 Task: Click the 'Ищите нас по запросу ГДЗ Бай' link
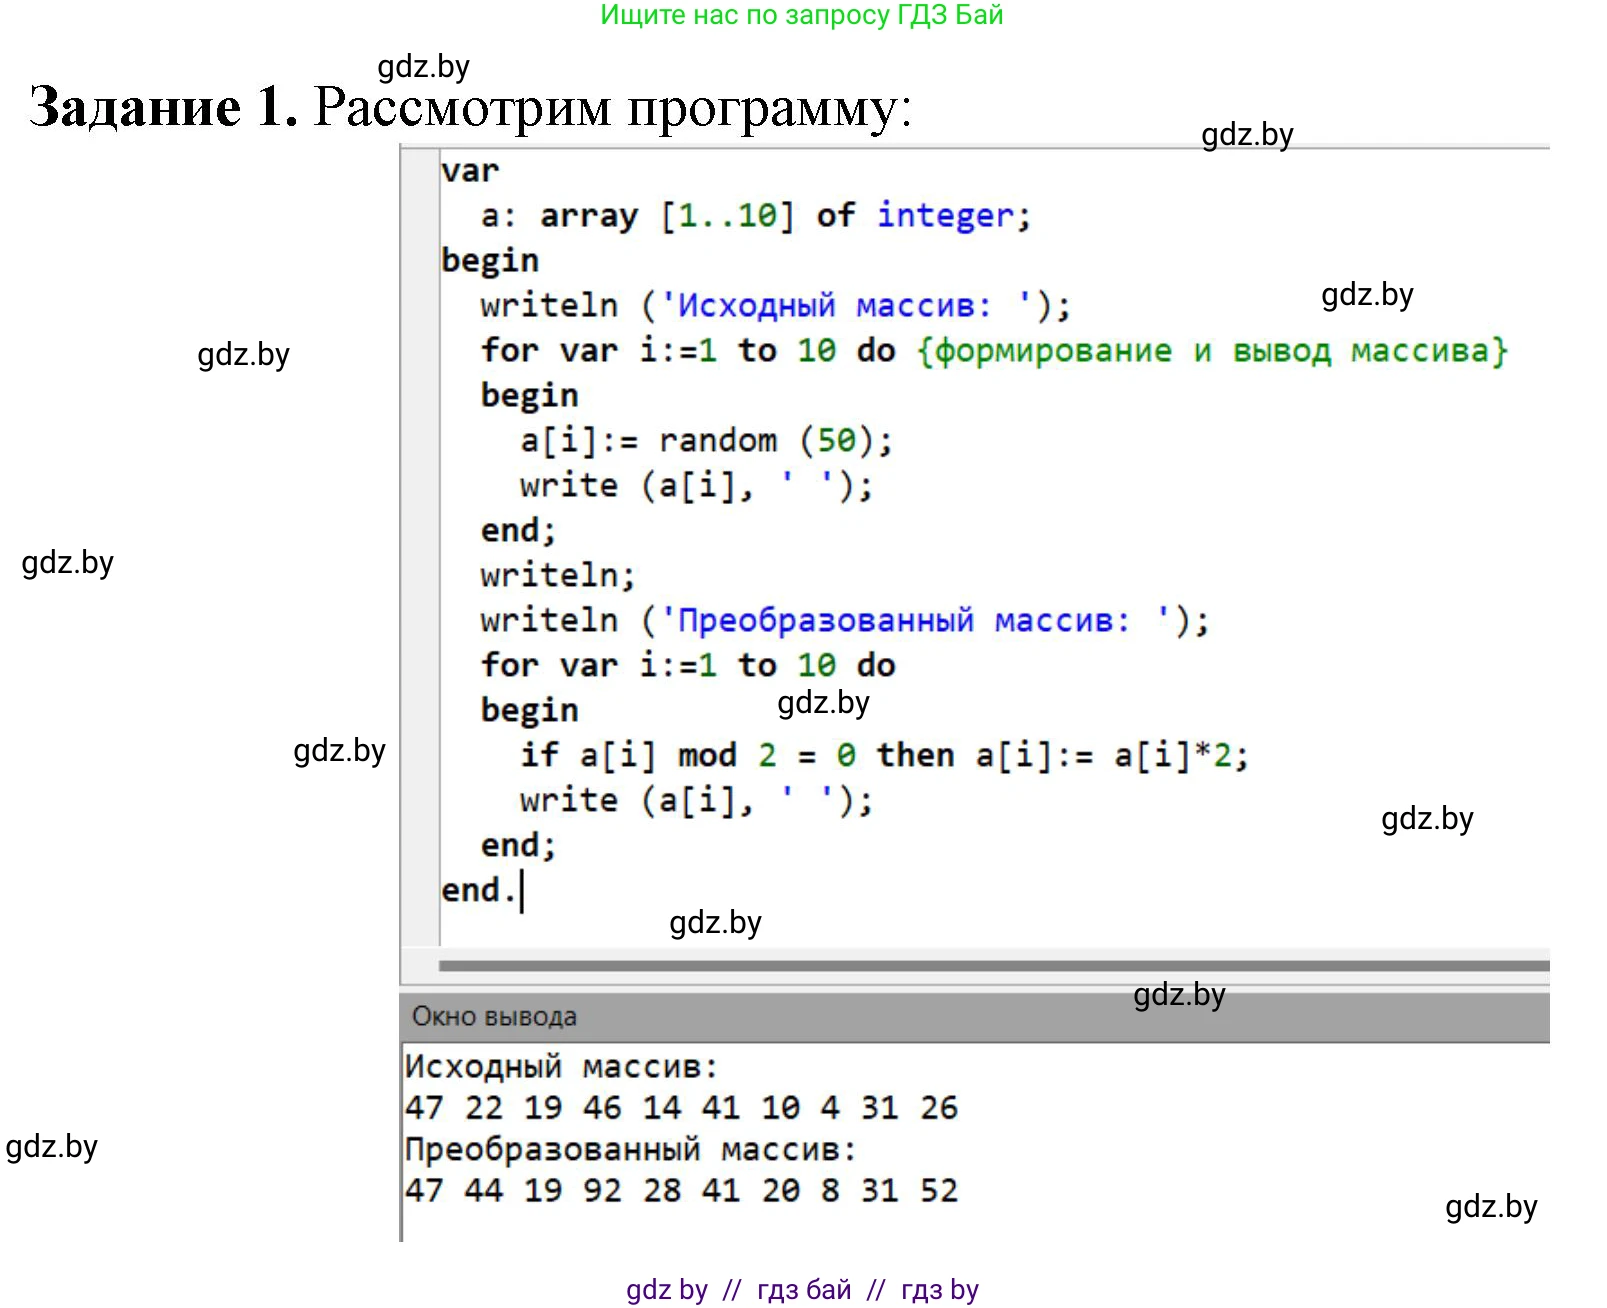point(801,15)
